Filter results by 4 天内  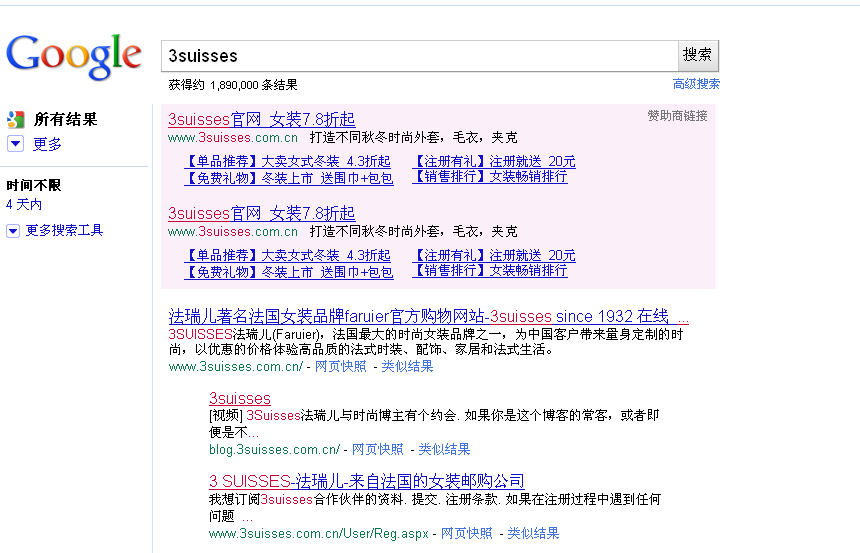[x=24, y=205]
